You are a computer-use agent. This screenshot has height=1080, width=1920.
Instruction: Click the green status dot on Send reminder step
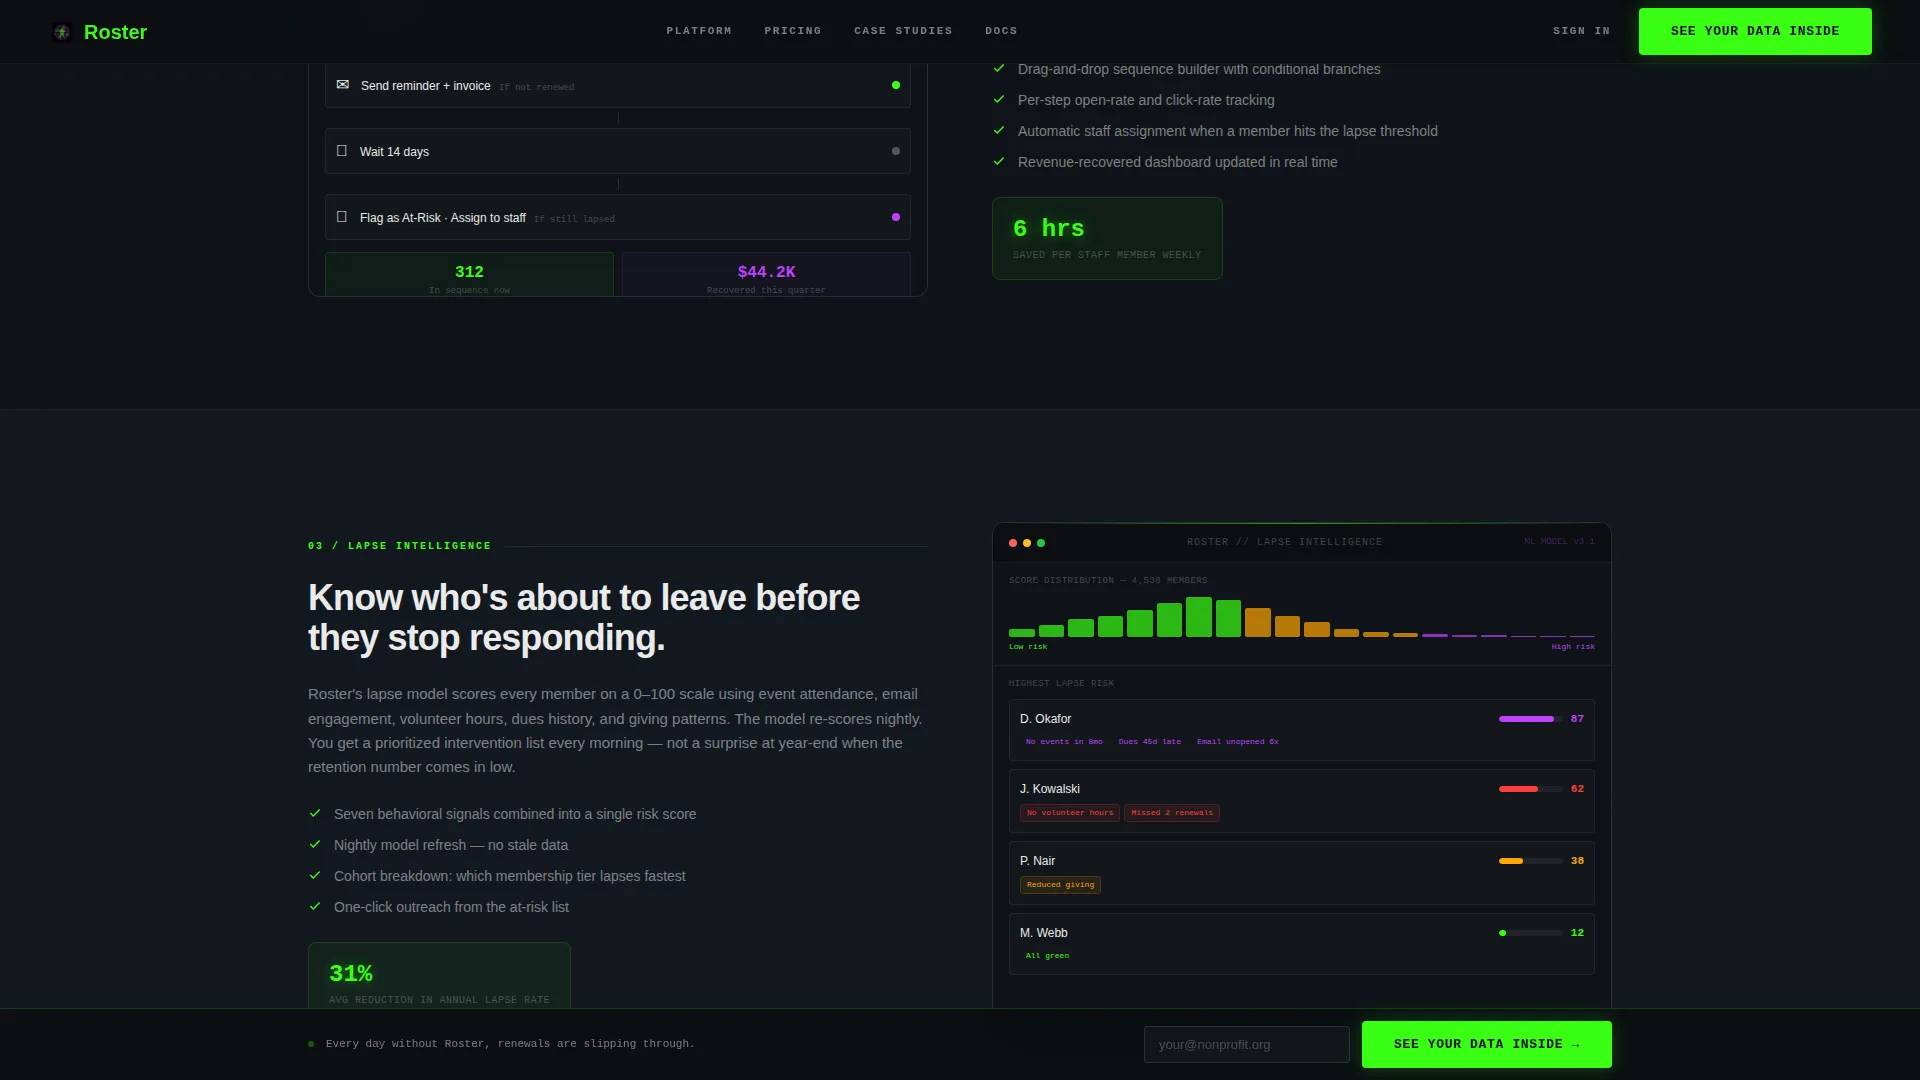click(x=896, y=85)
